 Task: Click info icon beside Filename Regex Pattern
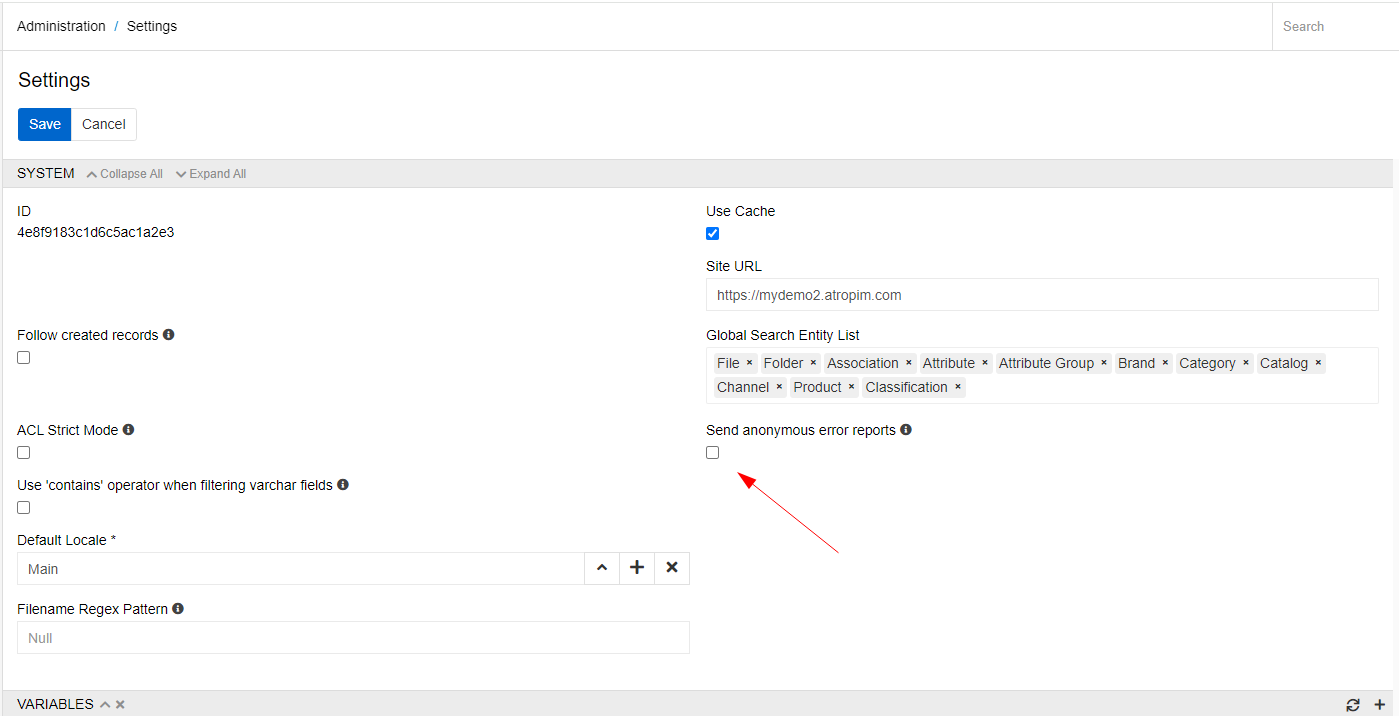click(178, 609)
